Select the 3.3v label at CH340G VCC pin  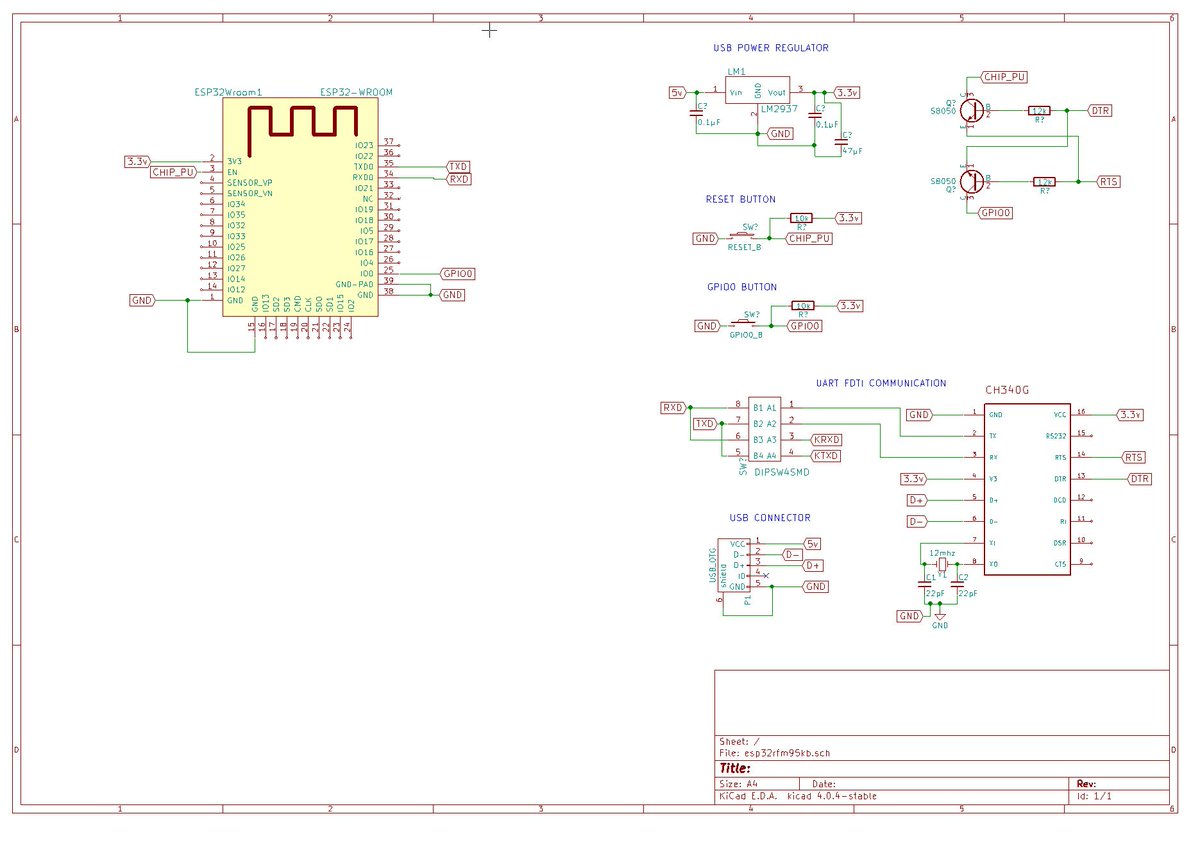pyautogui.click(x=1129, y=414)
